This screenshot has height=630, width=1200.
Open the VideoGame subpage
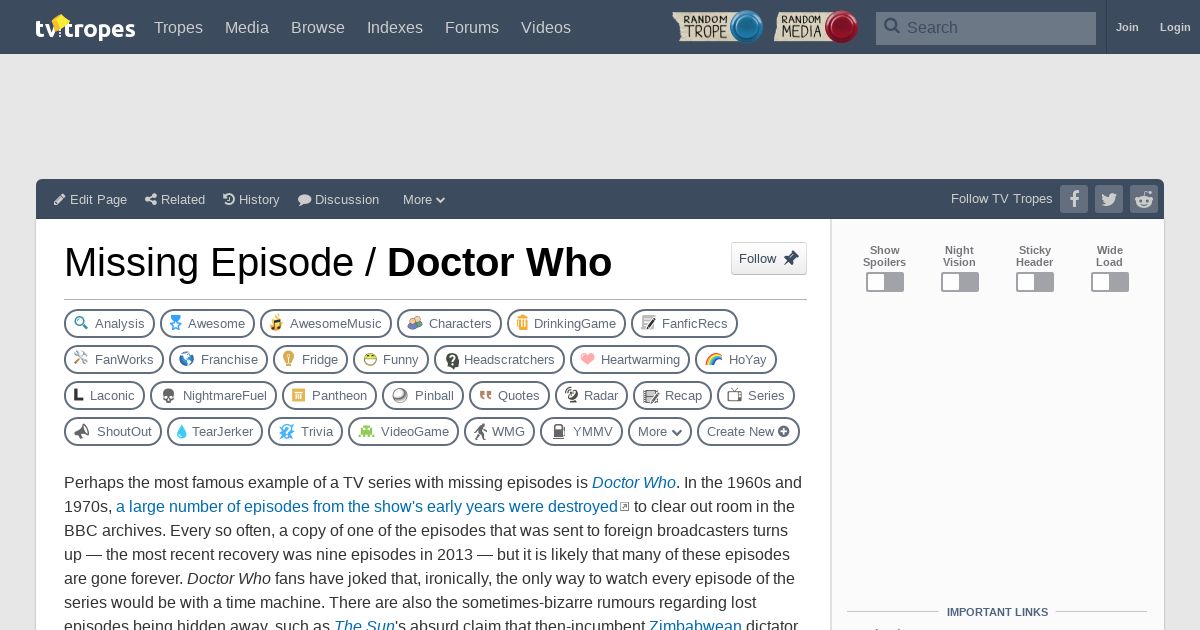[403, 432]
